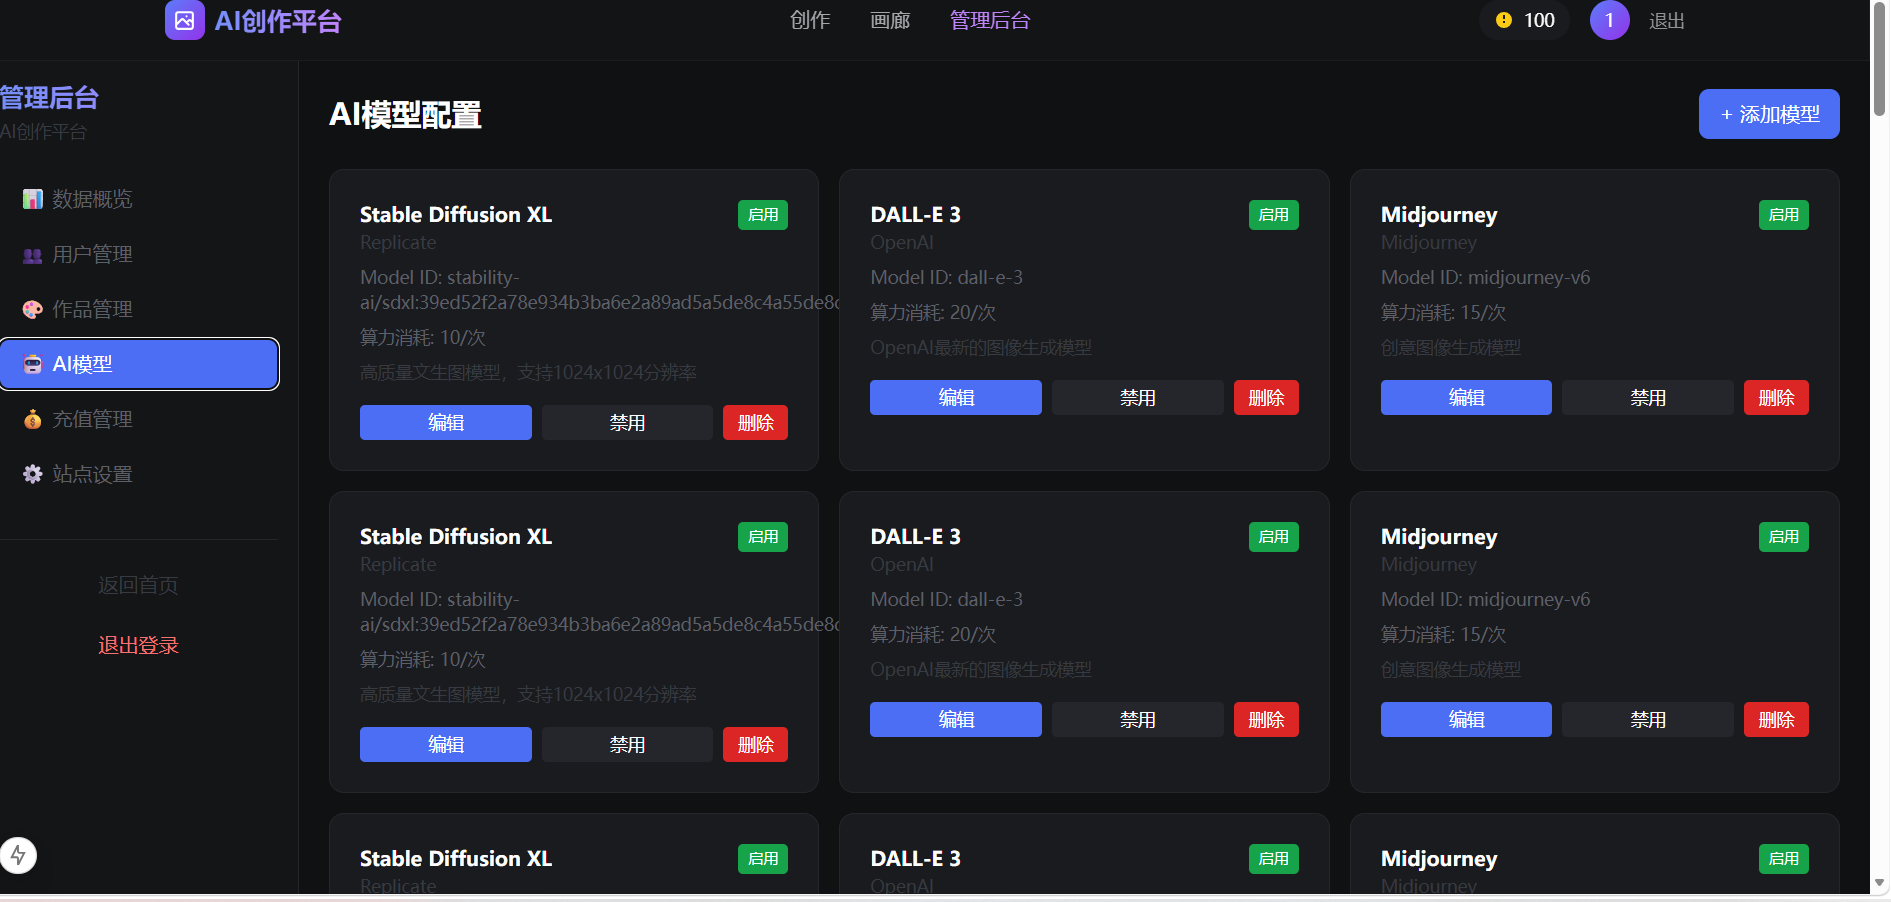Viewport: 1891px width, 902px height.
Task: Click 禁用 on the top-row Stable Diffusion XL card
Action: click(627, 422)
